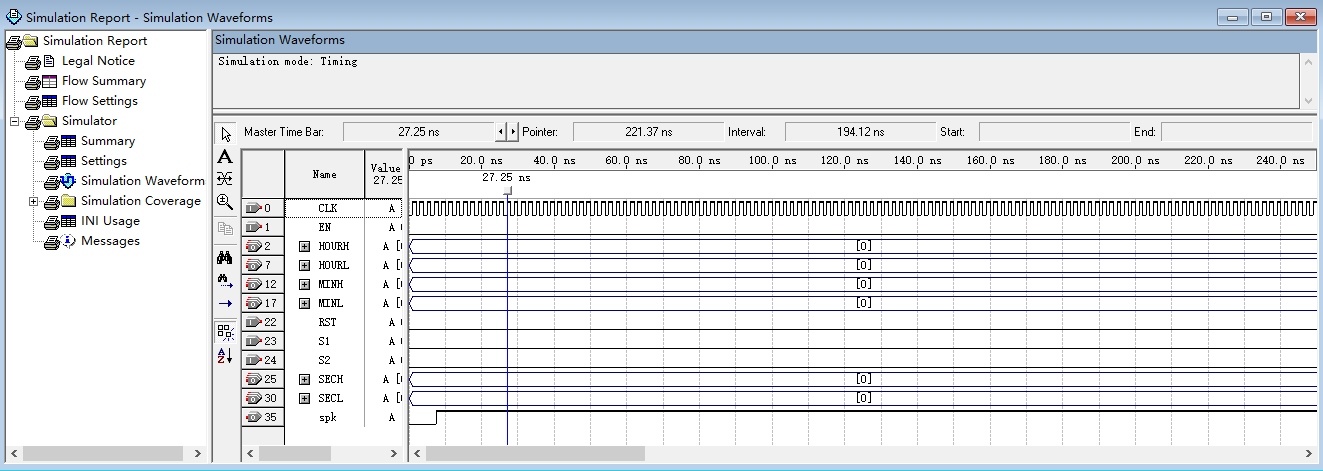1323x471 pixels.
Task: Select the zoom magnifier tool
Action: [225, 201]
